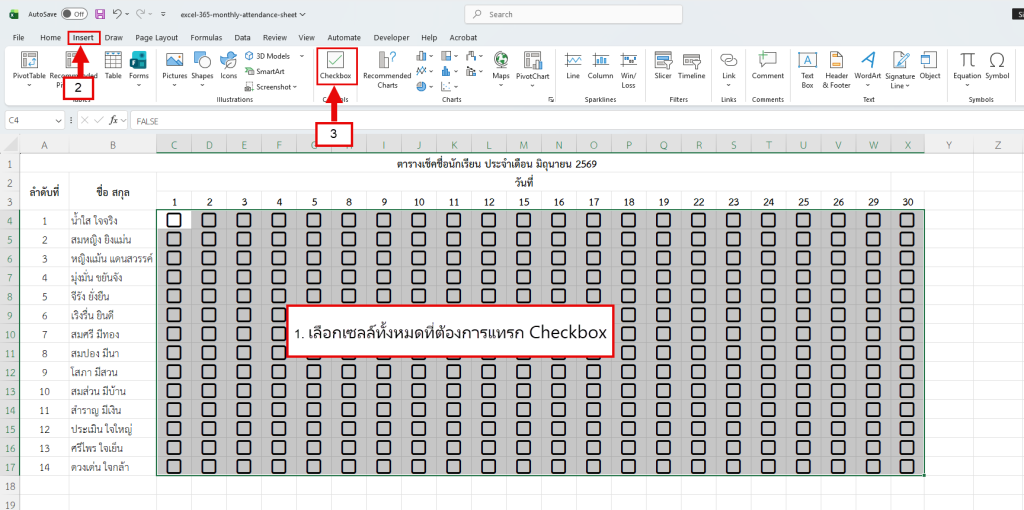Image resolution: width=1024 pixels, height=510 pixels.
Task: Insert an Equation
Action: 967,67
